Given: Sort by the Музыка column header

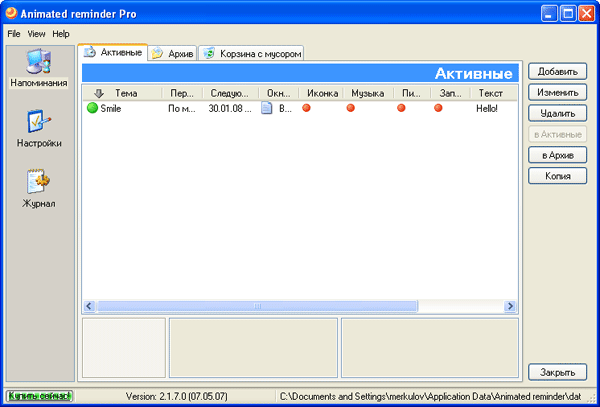Looking at the screenshot, I should [368, 93].
